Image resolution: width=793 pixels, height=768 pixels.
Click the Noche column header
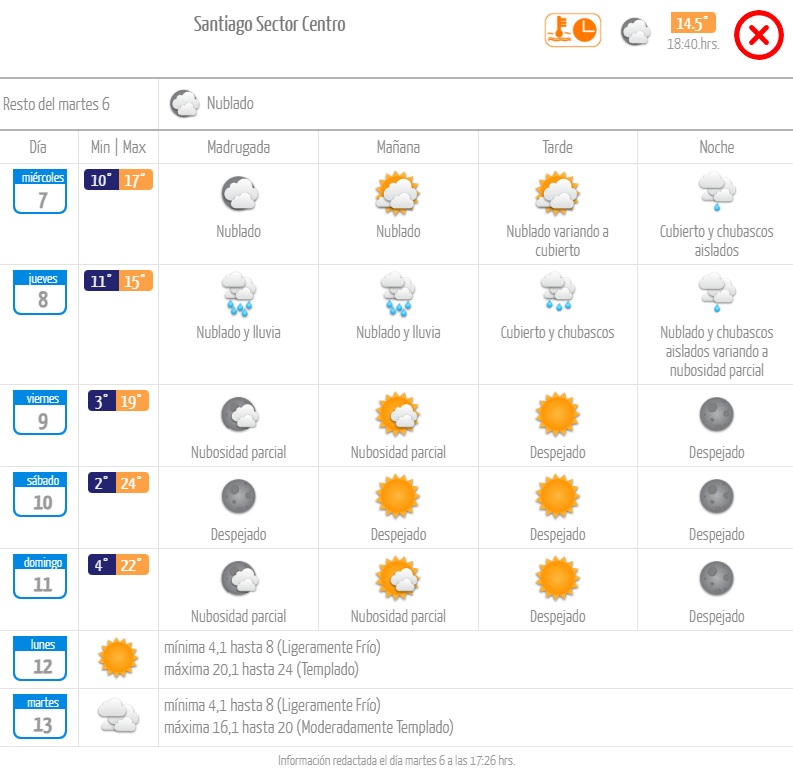(716, 147)
